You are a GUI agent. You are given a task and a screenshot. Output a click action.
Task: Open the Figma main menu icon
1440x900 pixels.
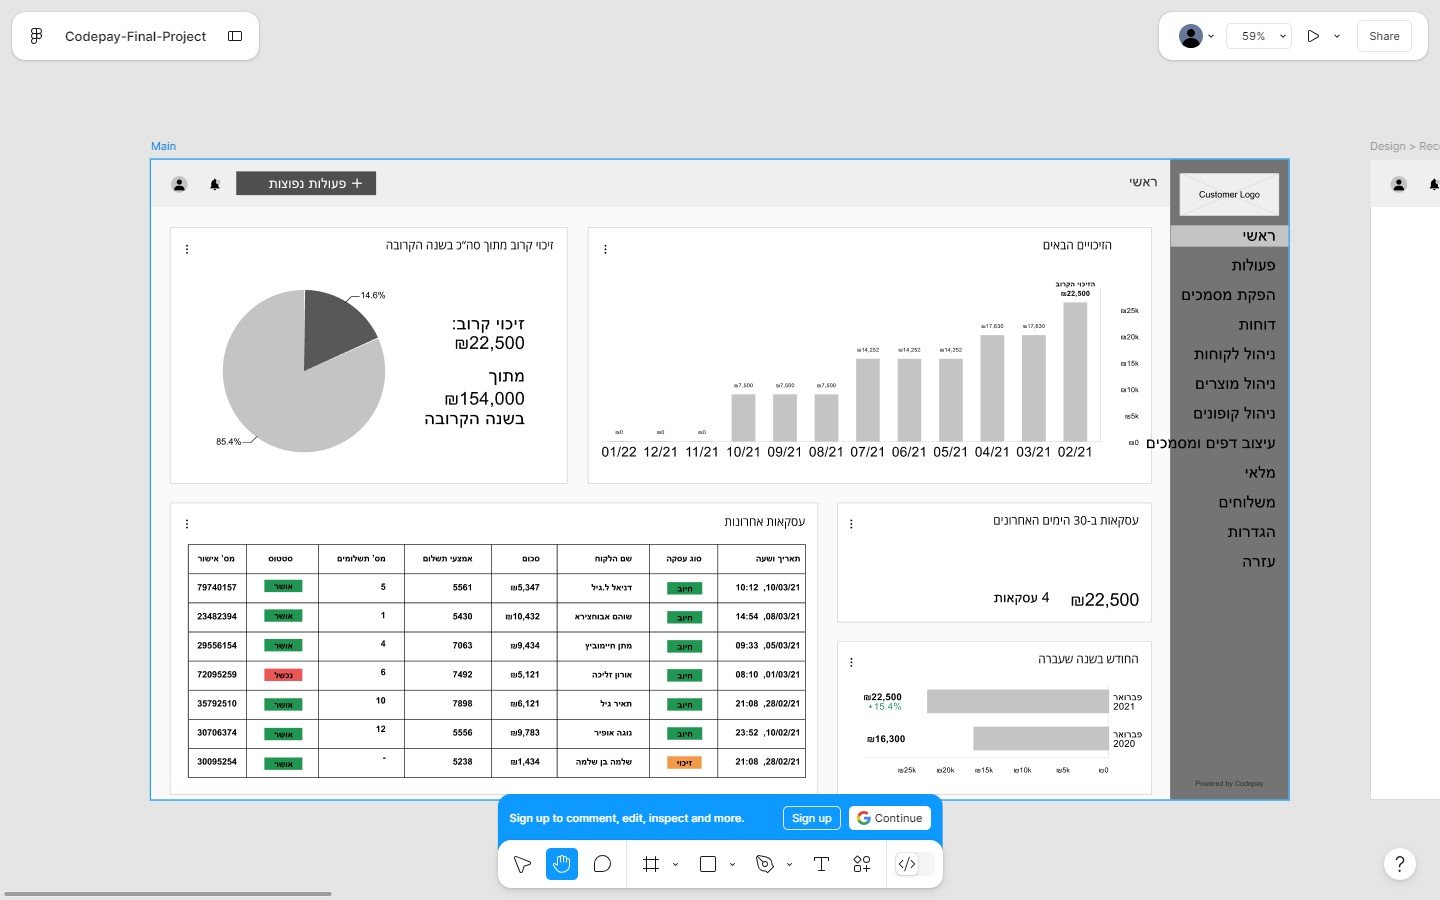[36, 36]
